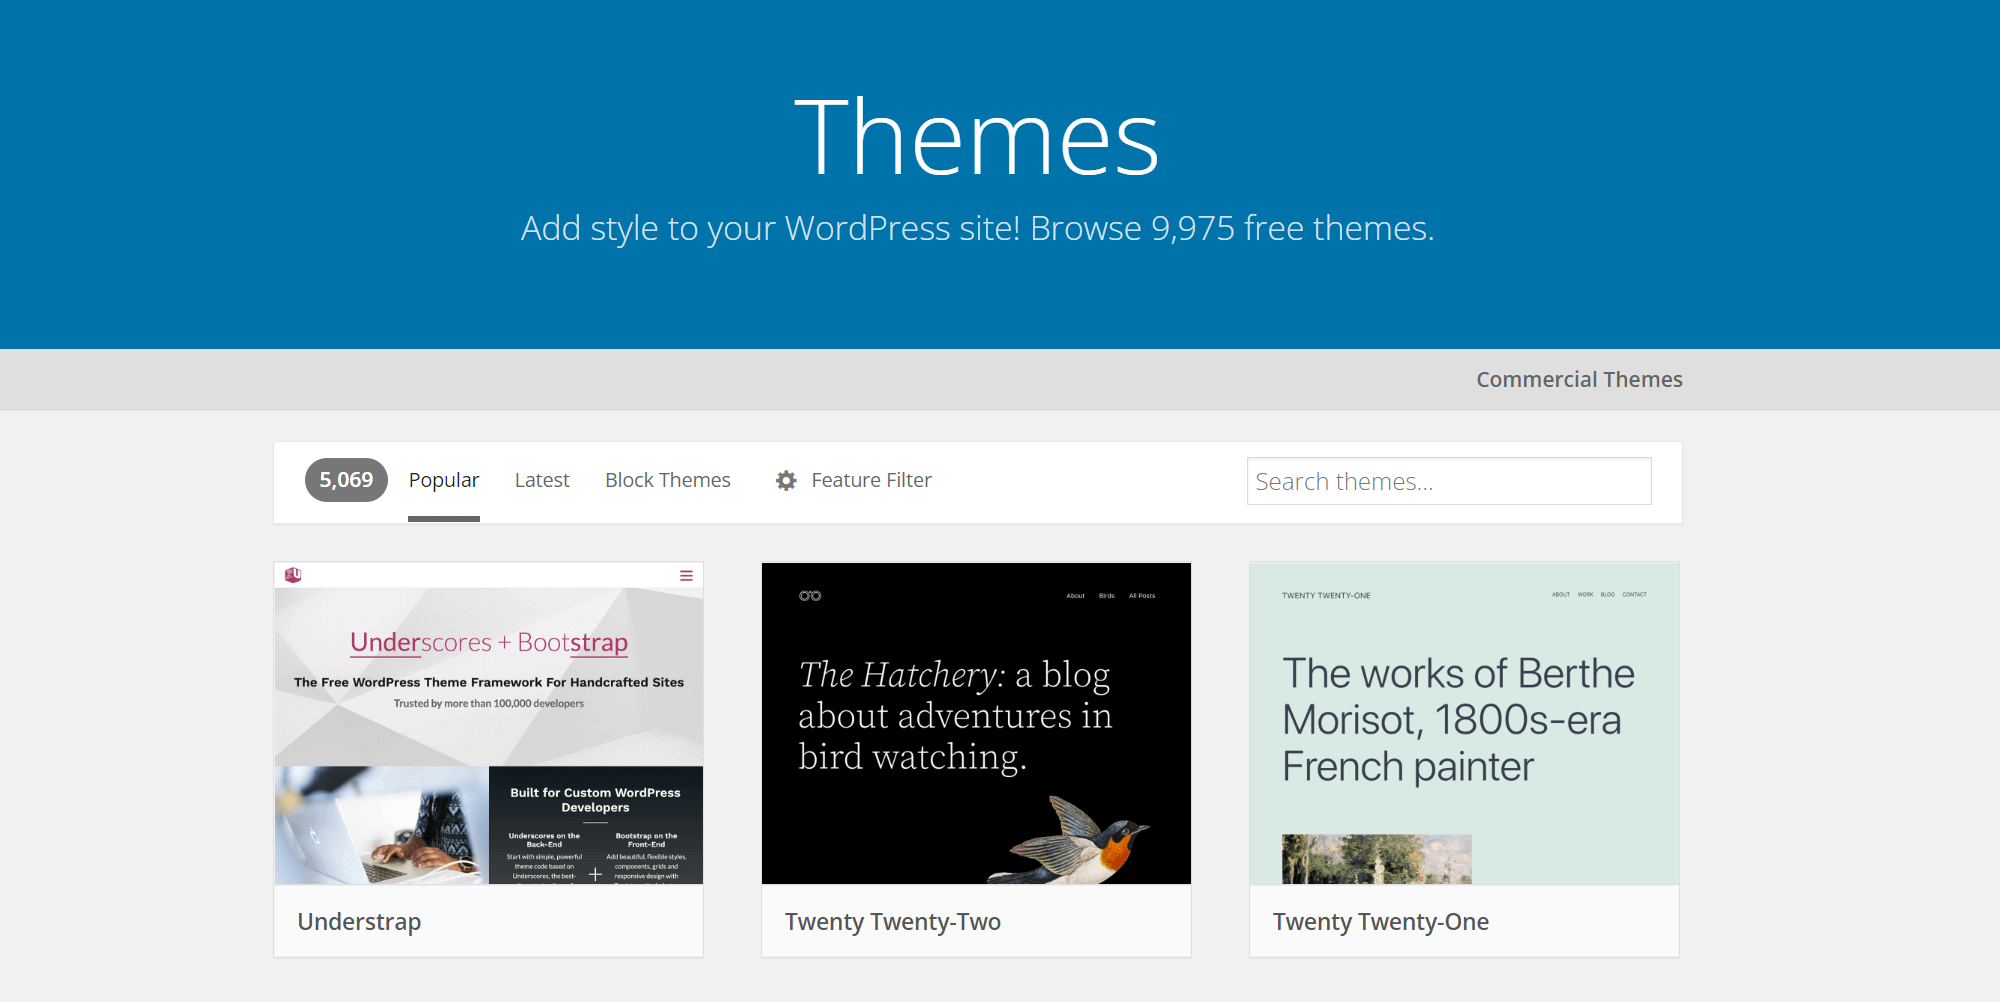Click 'Built for Custom WordPress Developers' text
Viewport: 2000px width, 1002px height.
point(595,800)
